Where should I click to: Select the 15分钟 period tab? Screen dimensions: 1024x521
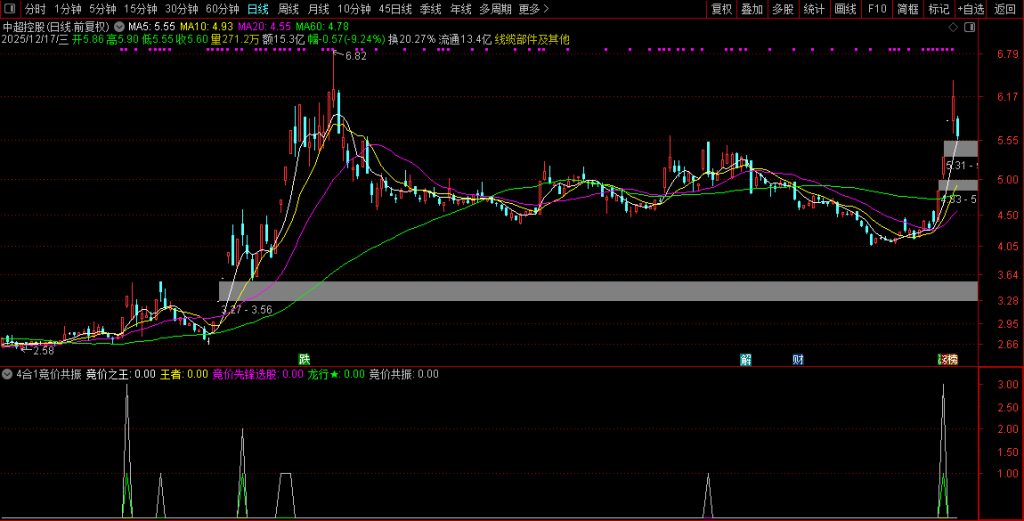tap(140, 9)
